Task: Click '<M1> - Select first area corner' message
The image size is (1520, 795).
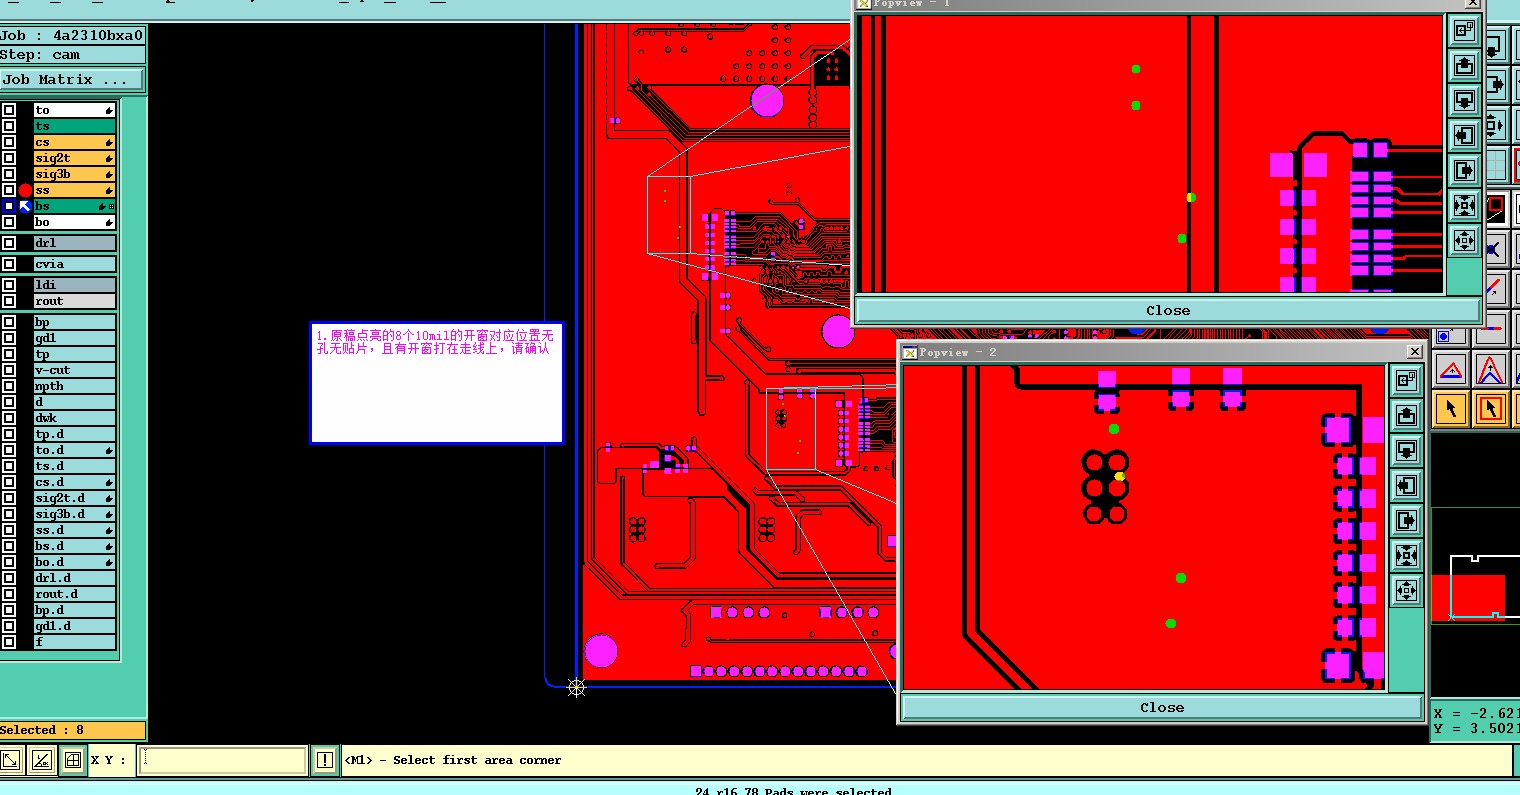Action: 453,760
